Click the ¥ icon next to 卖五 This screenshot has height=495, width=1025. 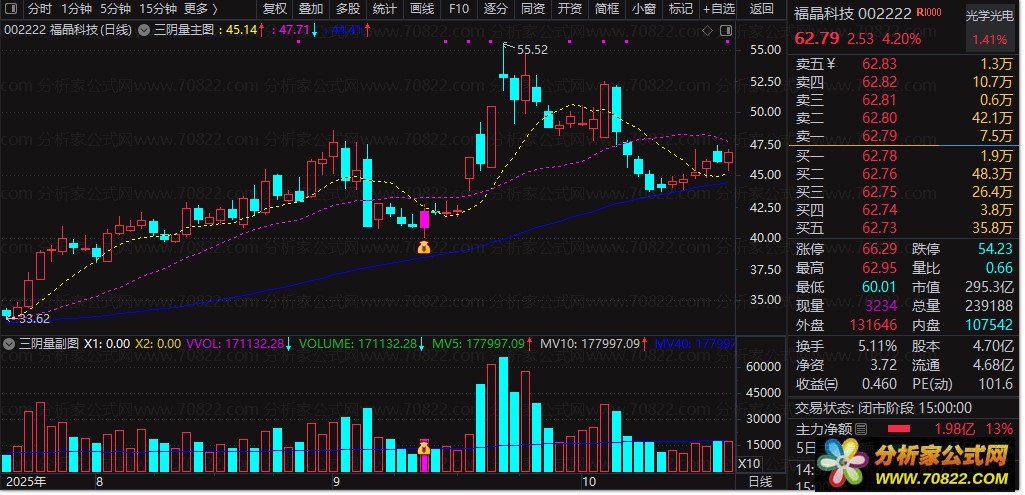[832, 64]
